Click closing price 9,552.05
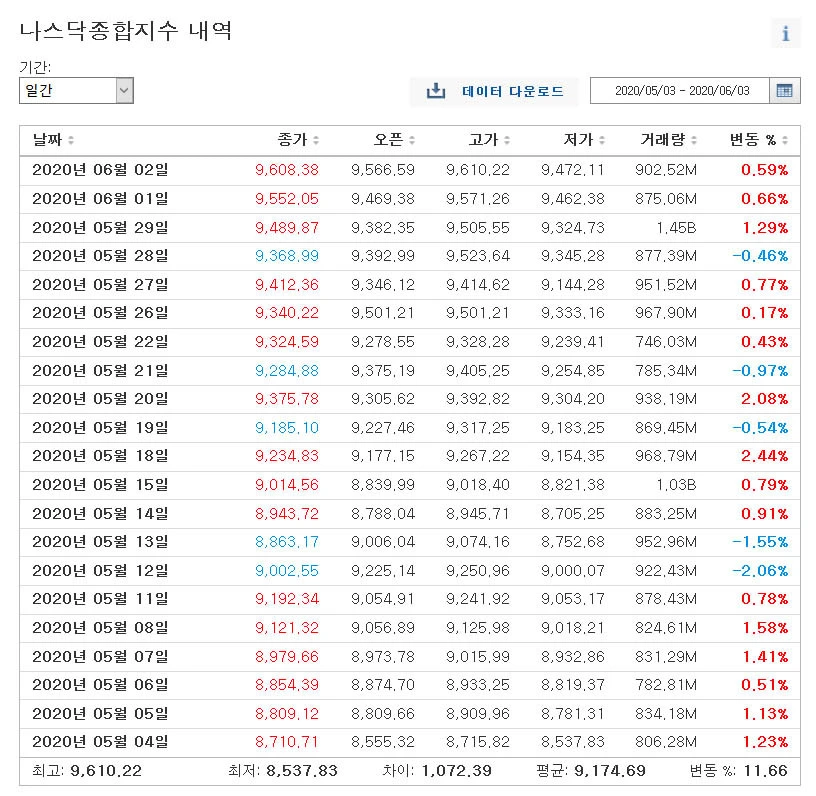The height and width of the screenshot is (796, 816). 287,199
